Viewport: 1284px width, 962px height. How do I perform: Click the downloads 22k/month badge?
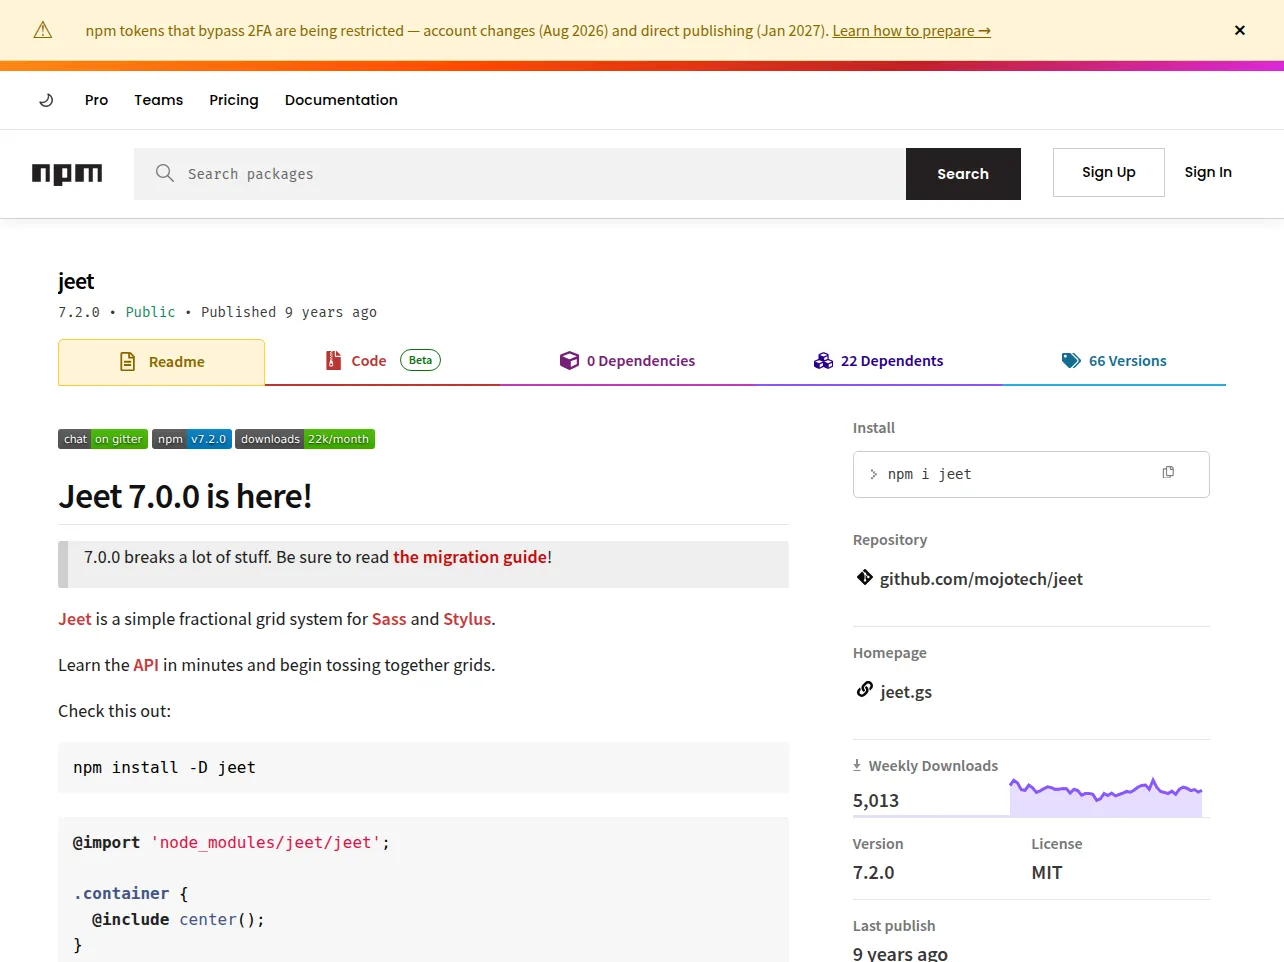click(305, 439)
